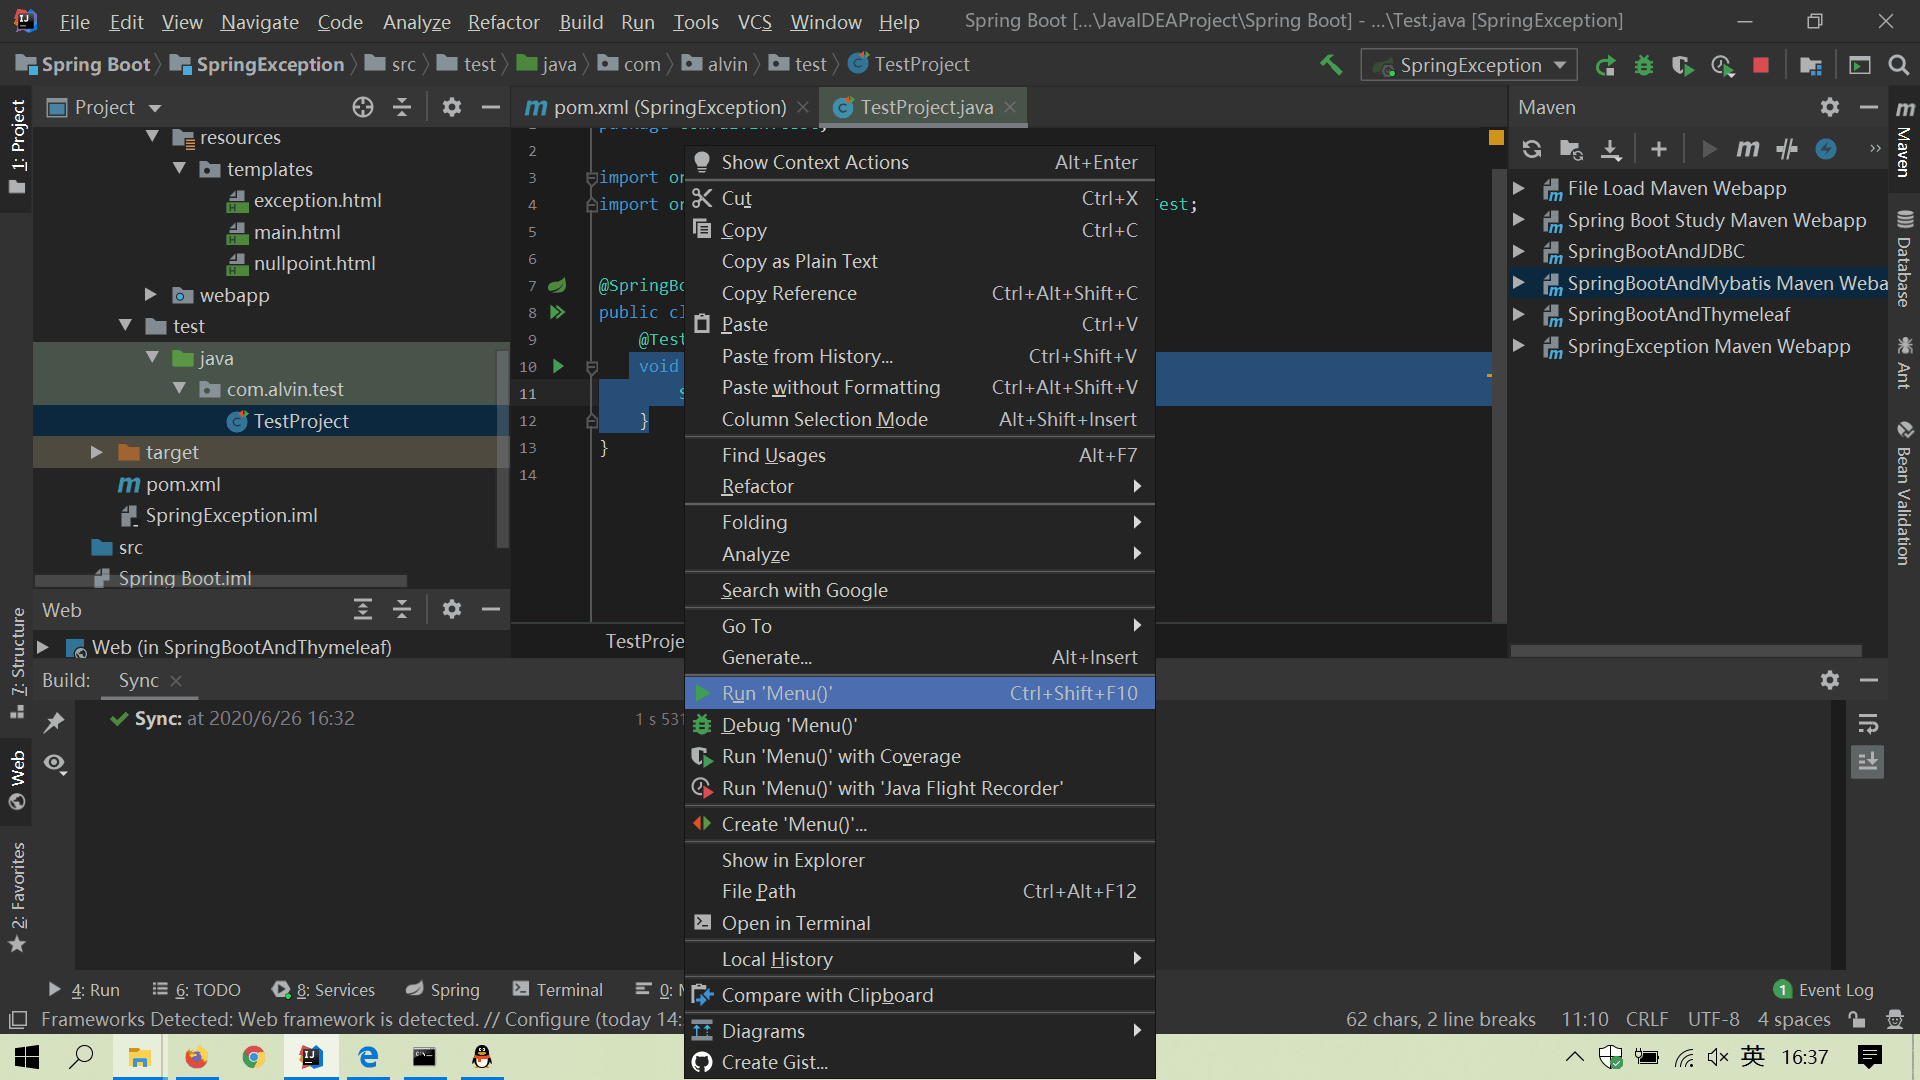Click Search Everywhere magnifier icon
The image size is (1920, 1080).
(x=1898, y=65)
